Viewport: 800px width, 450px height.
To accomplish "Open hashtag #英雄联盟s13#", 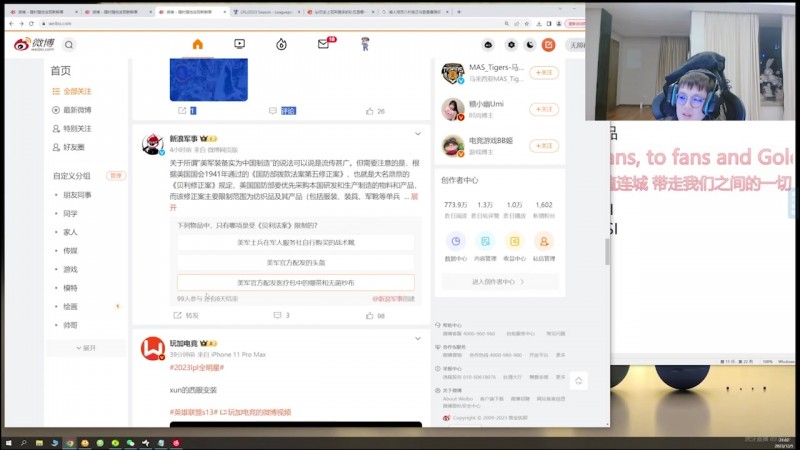I will point(194,412).
